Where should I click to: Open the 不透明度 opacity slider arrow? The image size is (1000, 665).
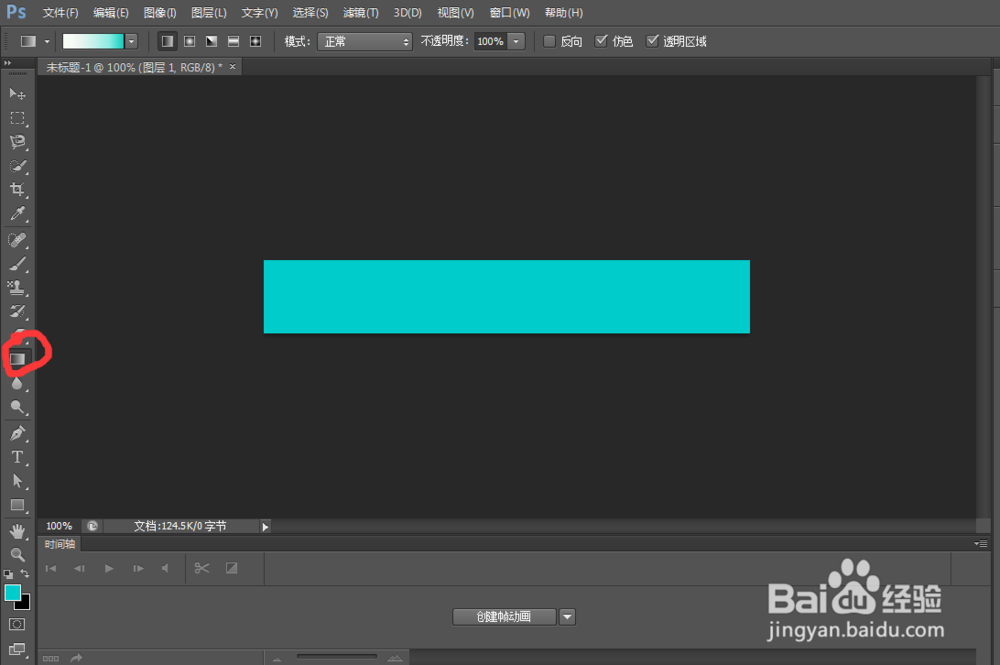pyautogui.click(x=516, y=41)
